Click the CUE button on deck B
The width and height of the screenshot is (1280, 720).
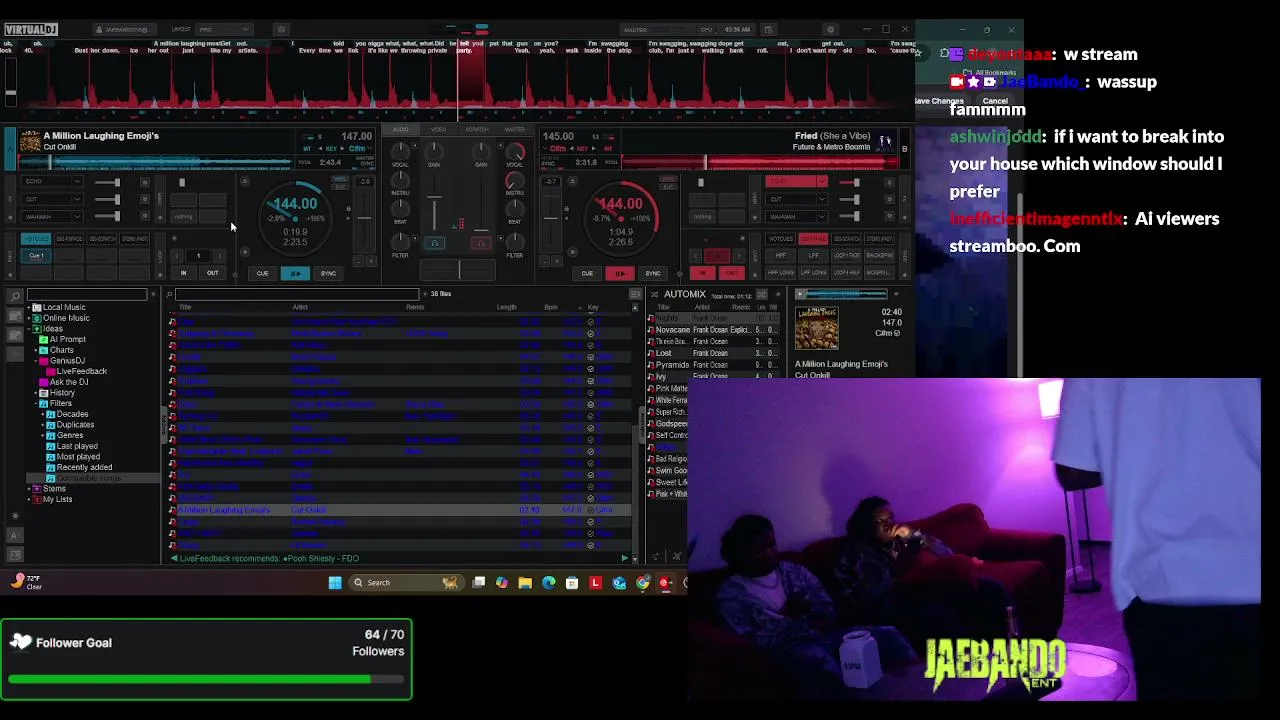[587, 273]
